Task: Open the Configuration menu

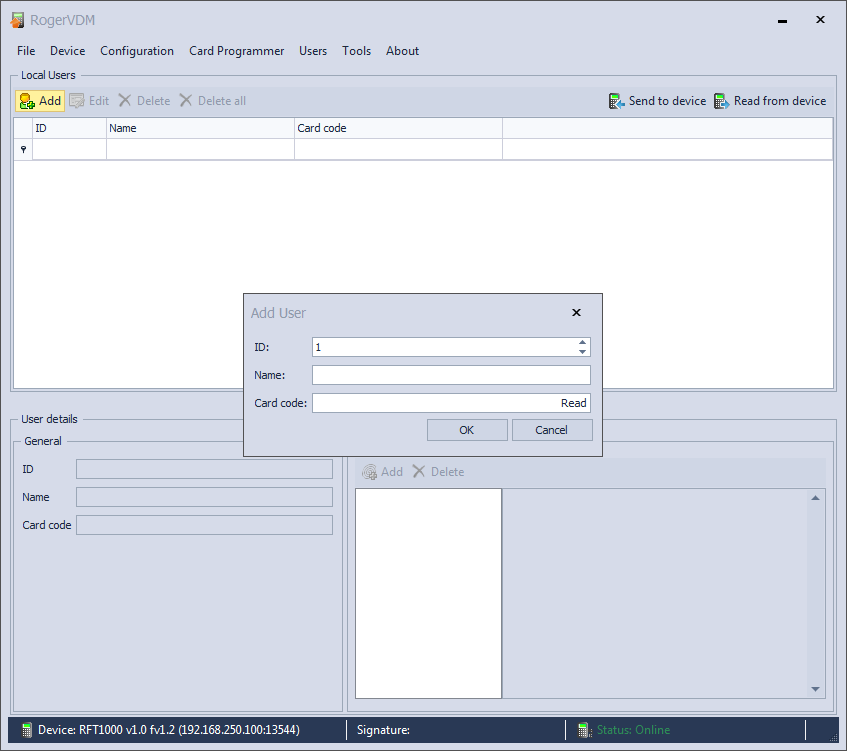Action: click(x=137, y=51)
